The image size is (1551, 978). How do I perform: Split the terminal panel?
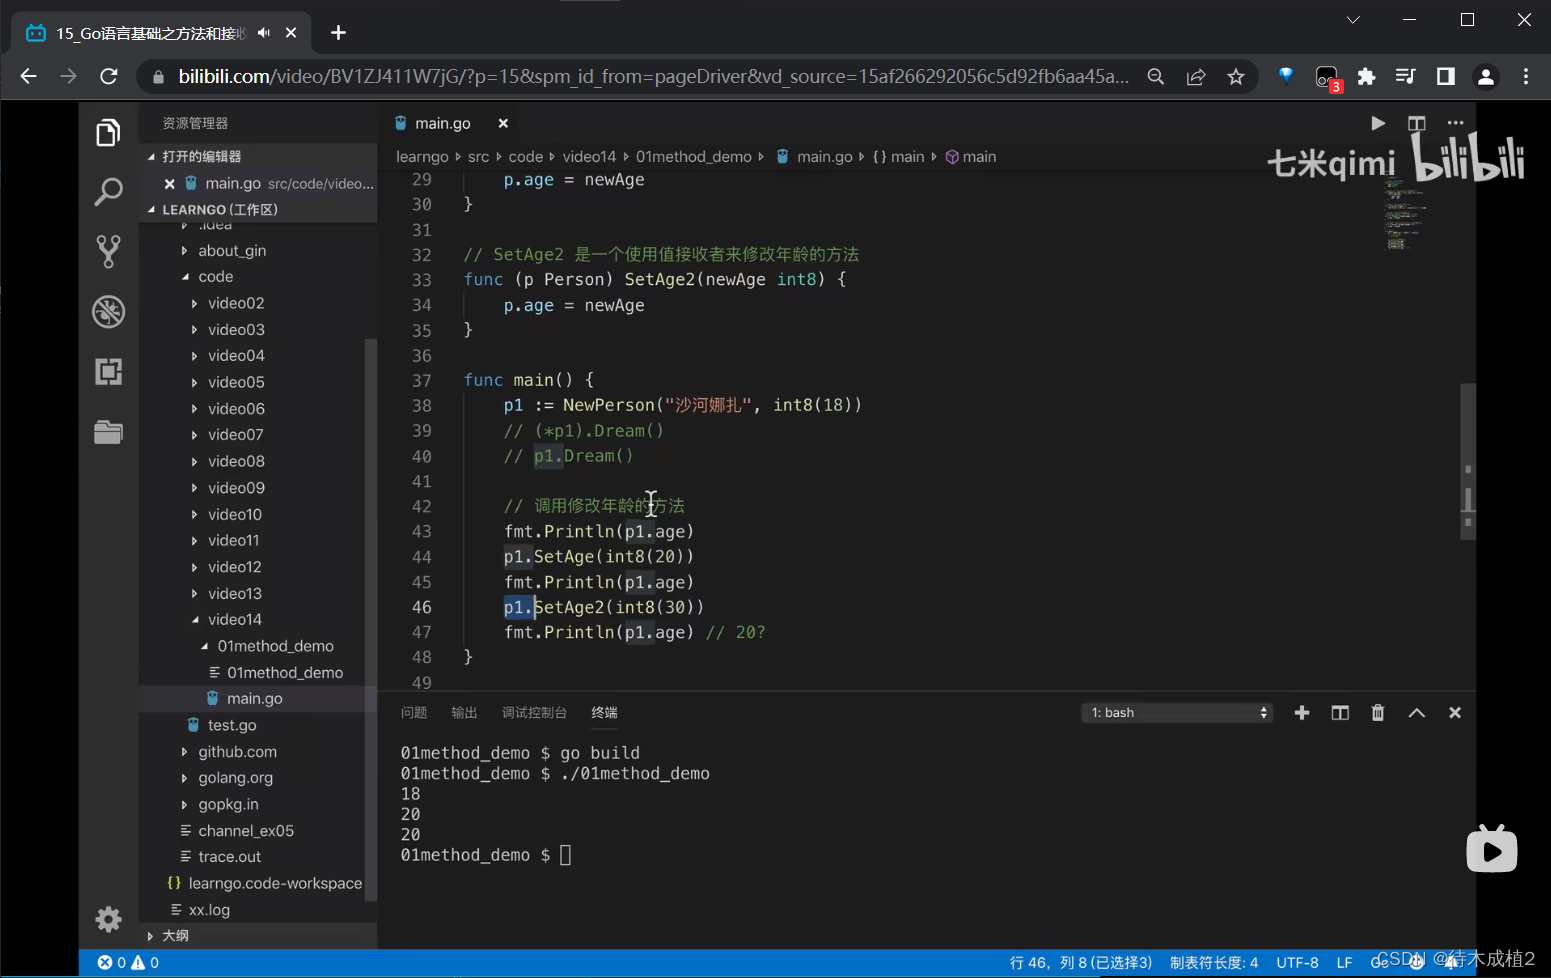[1340, 712]
